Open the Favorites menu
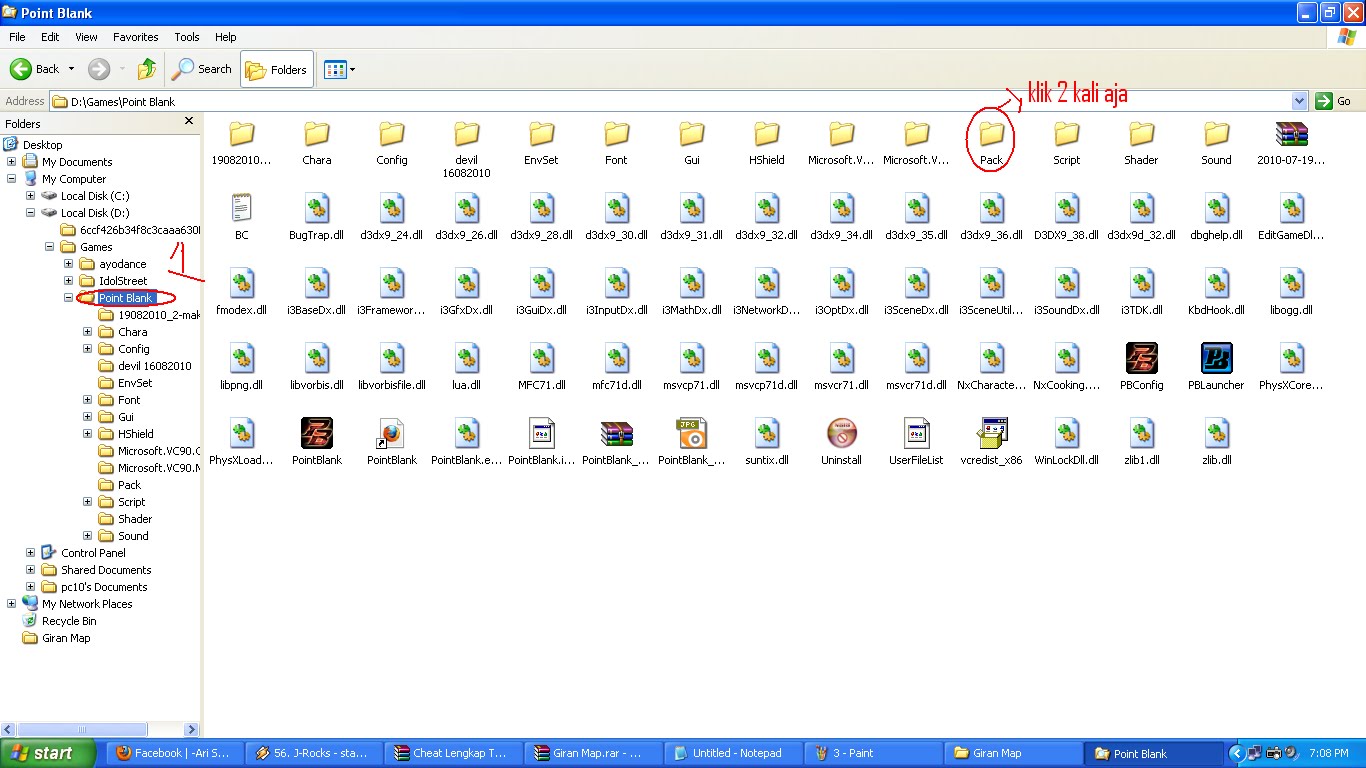Image resolution: width=1366 pixels, height=768 pixels. tap(136, 37)
